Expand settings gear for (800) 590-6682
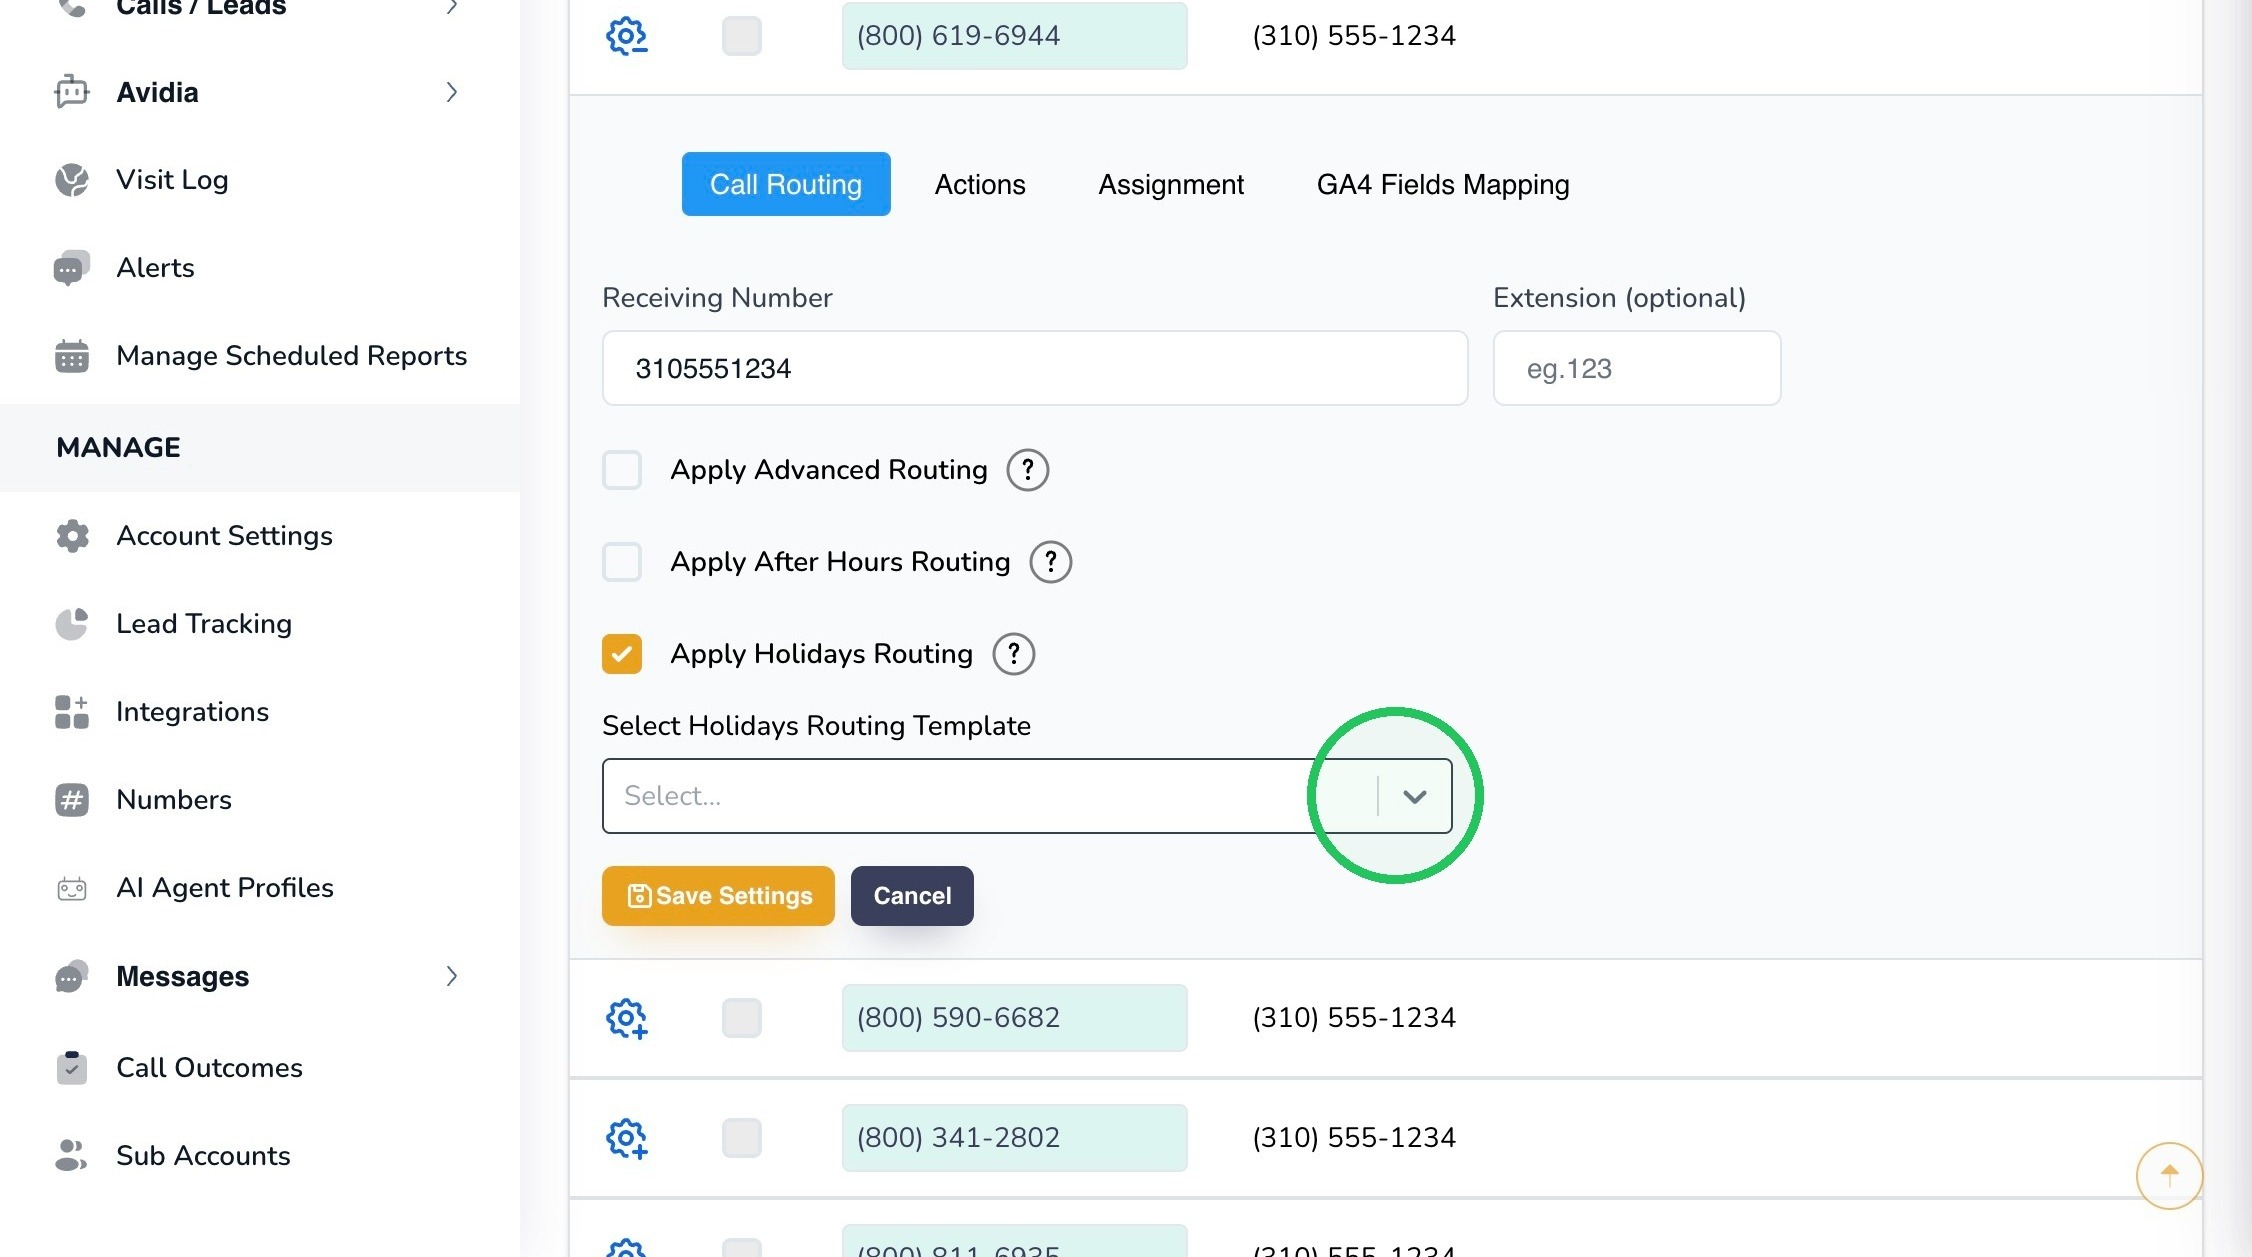2252x1257 pixels. tap(627, 1018)
